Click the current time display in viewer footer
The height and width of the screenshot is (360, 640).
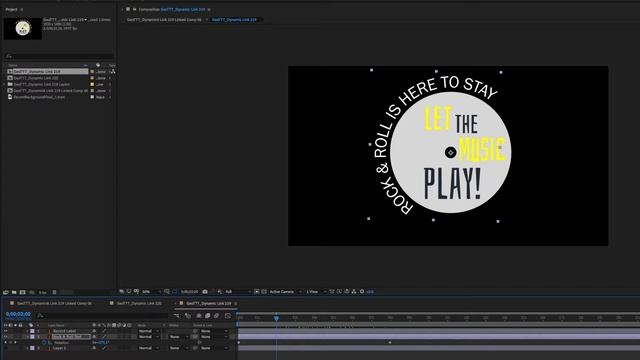coord(189,291)
